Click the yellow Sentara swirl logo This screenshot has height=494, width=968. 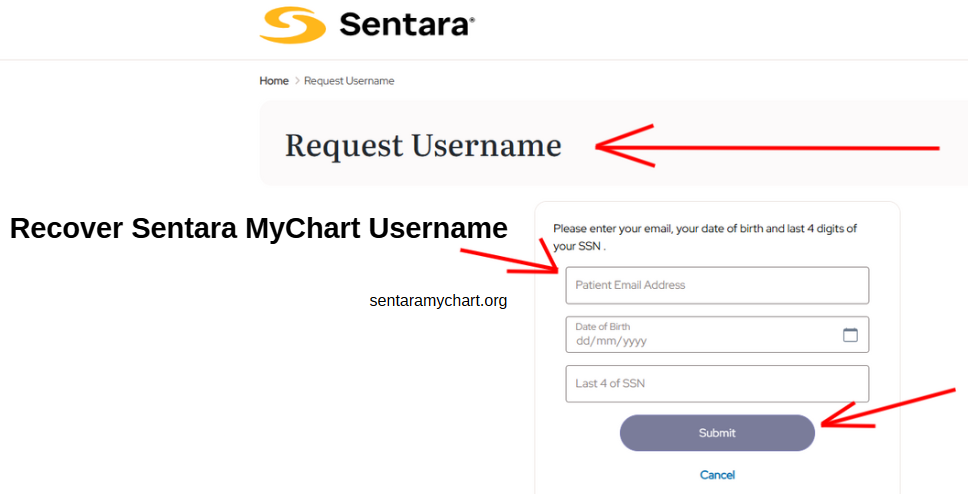coord(293,25)
